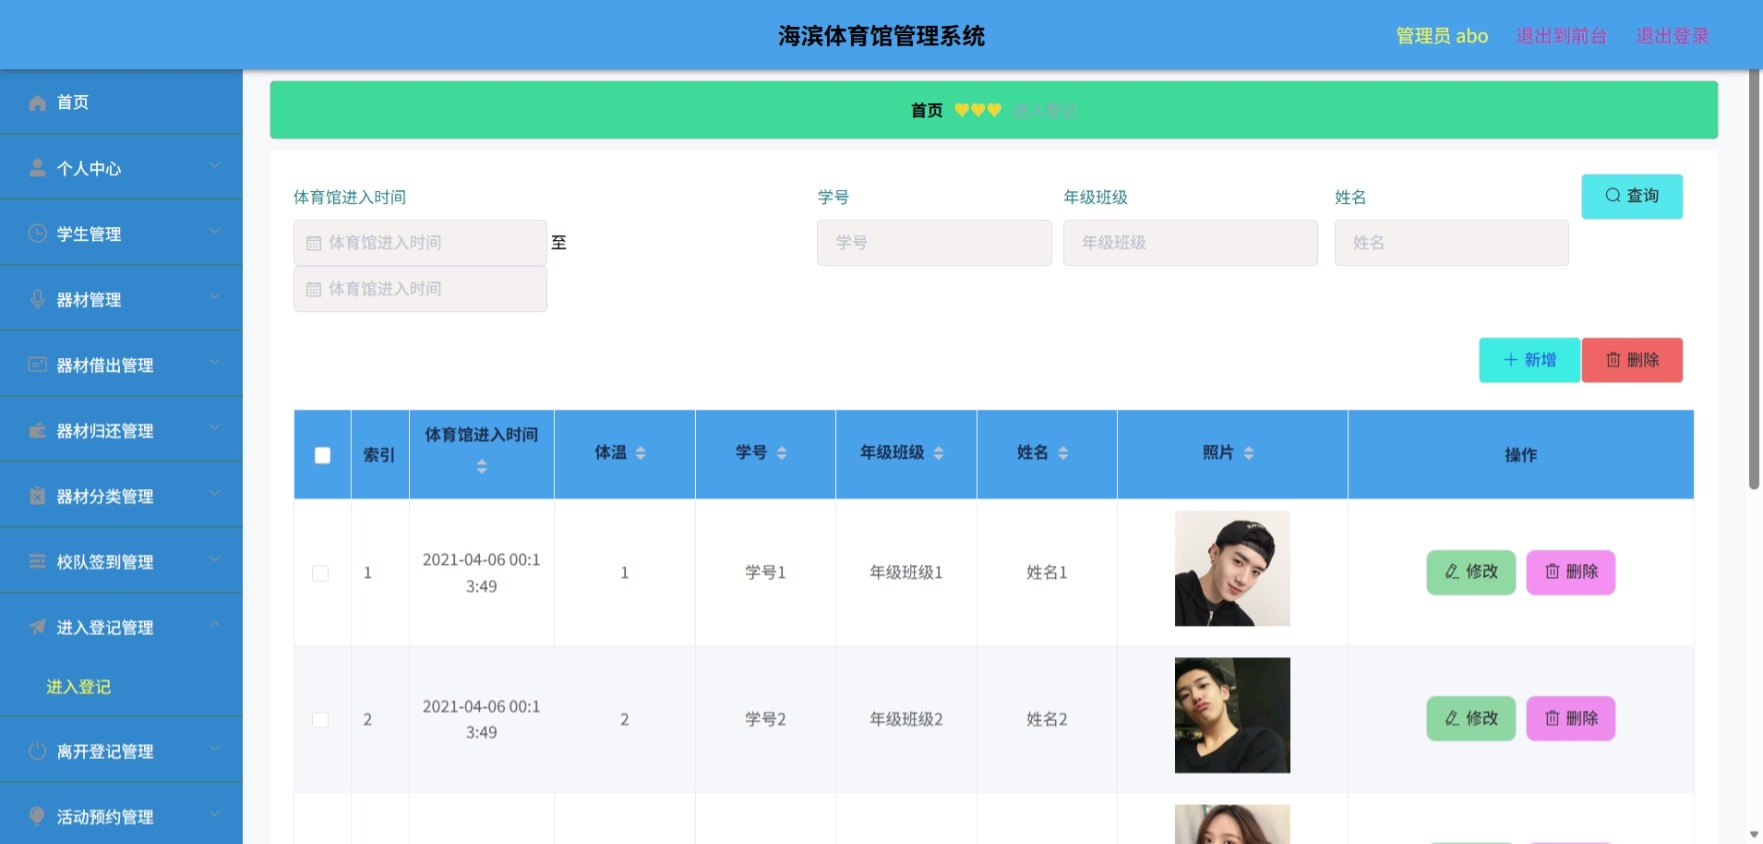
Task: Expand the 学生管理 menu chevron
Action: (214, 231)
